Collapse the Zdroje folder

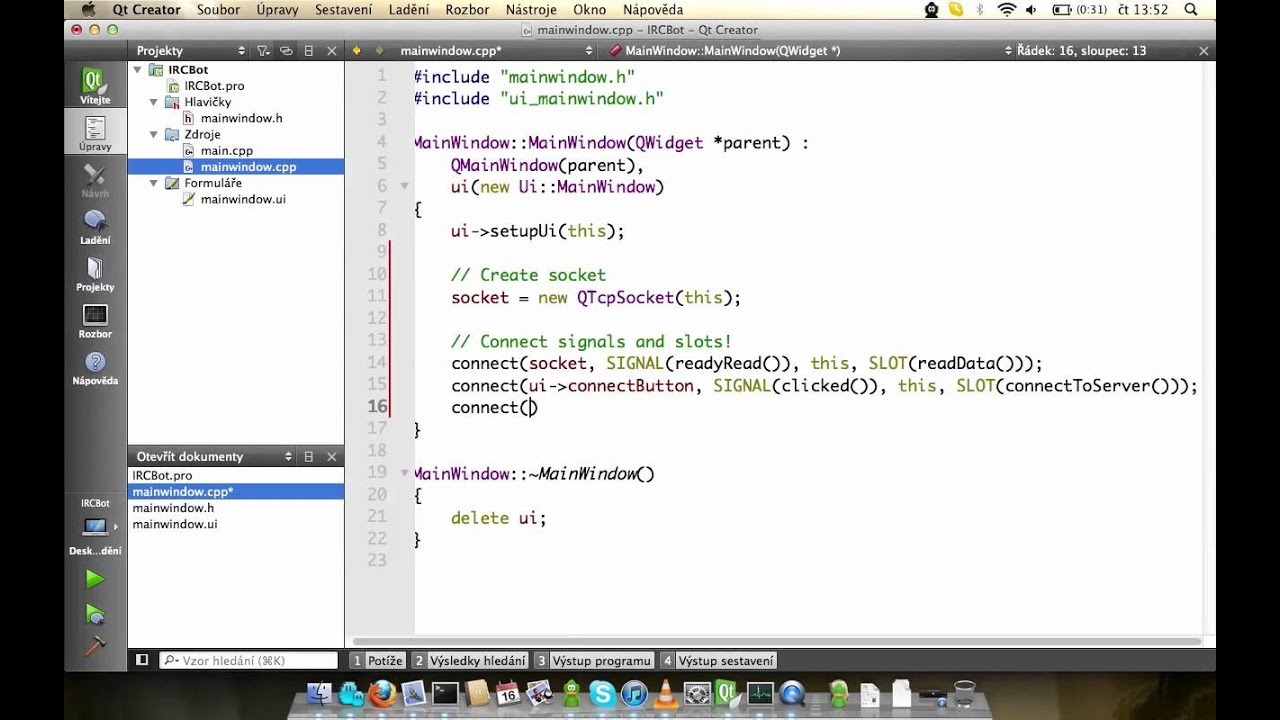154,134
